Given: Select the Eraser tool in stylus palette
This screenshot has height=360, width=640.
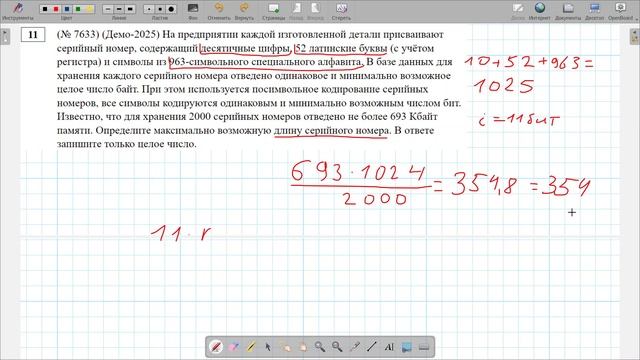Looking at the screenshot, I should pyautogui.click(x=233, y=347).
